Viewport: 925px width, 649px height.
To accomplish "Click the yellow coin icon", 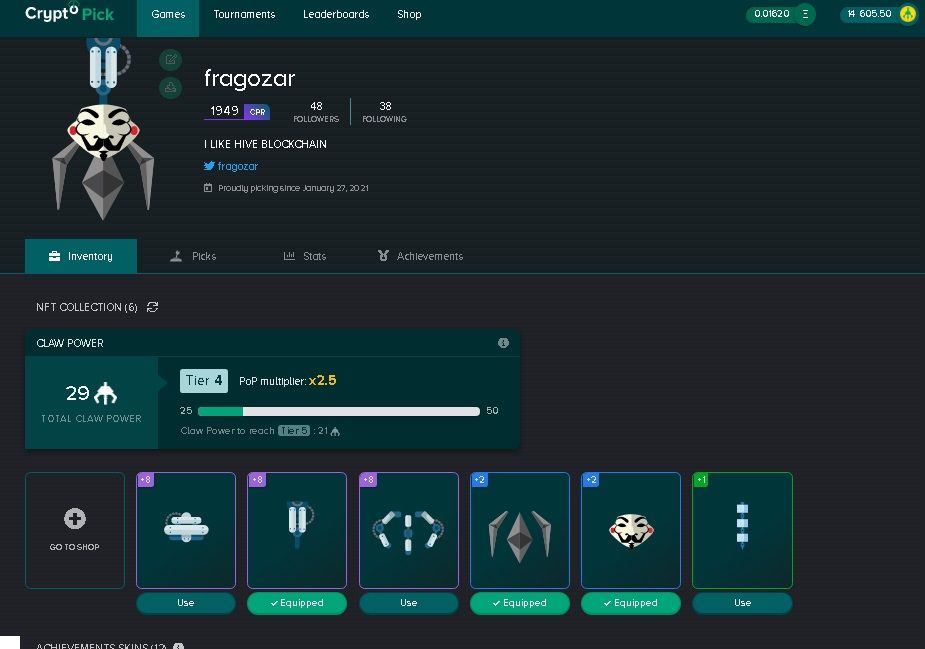I will tap(907, 14).
